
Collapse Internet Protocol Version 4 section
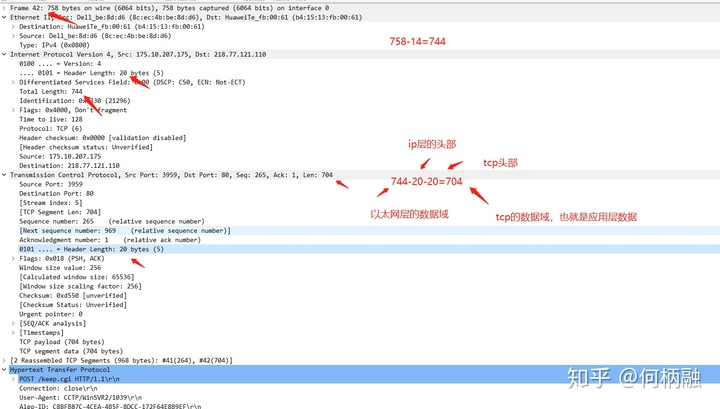(4, 54)
